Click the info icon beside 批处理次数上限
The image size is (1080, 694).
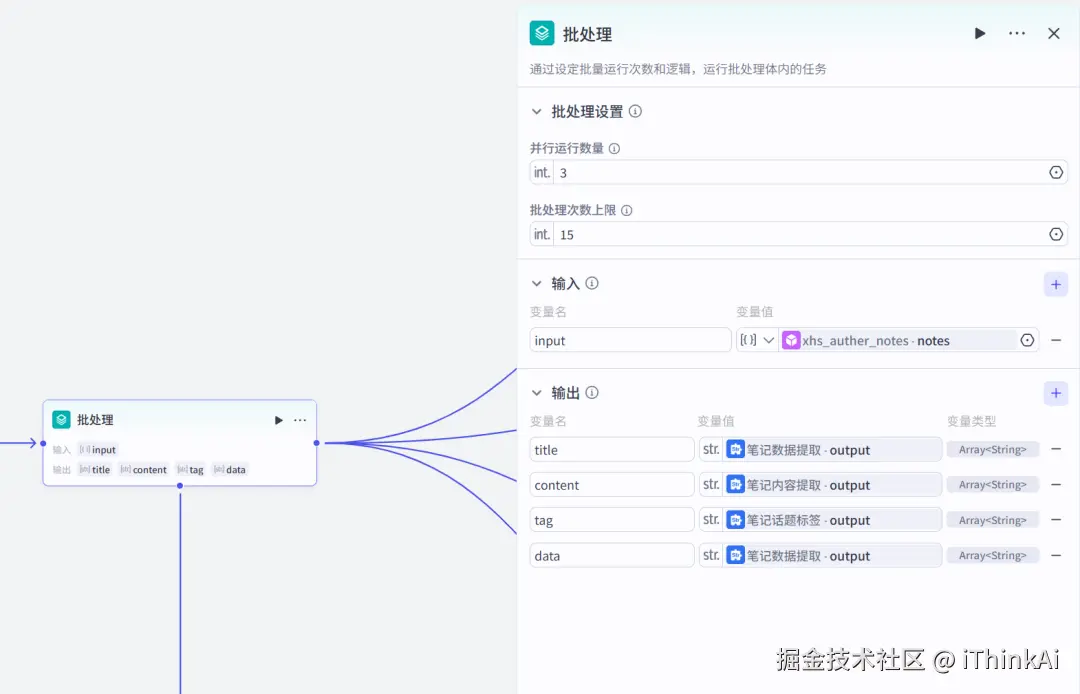coord(627,210)
